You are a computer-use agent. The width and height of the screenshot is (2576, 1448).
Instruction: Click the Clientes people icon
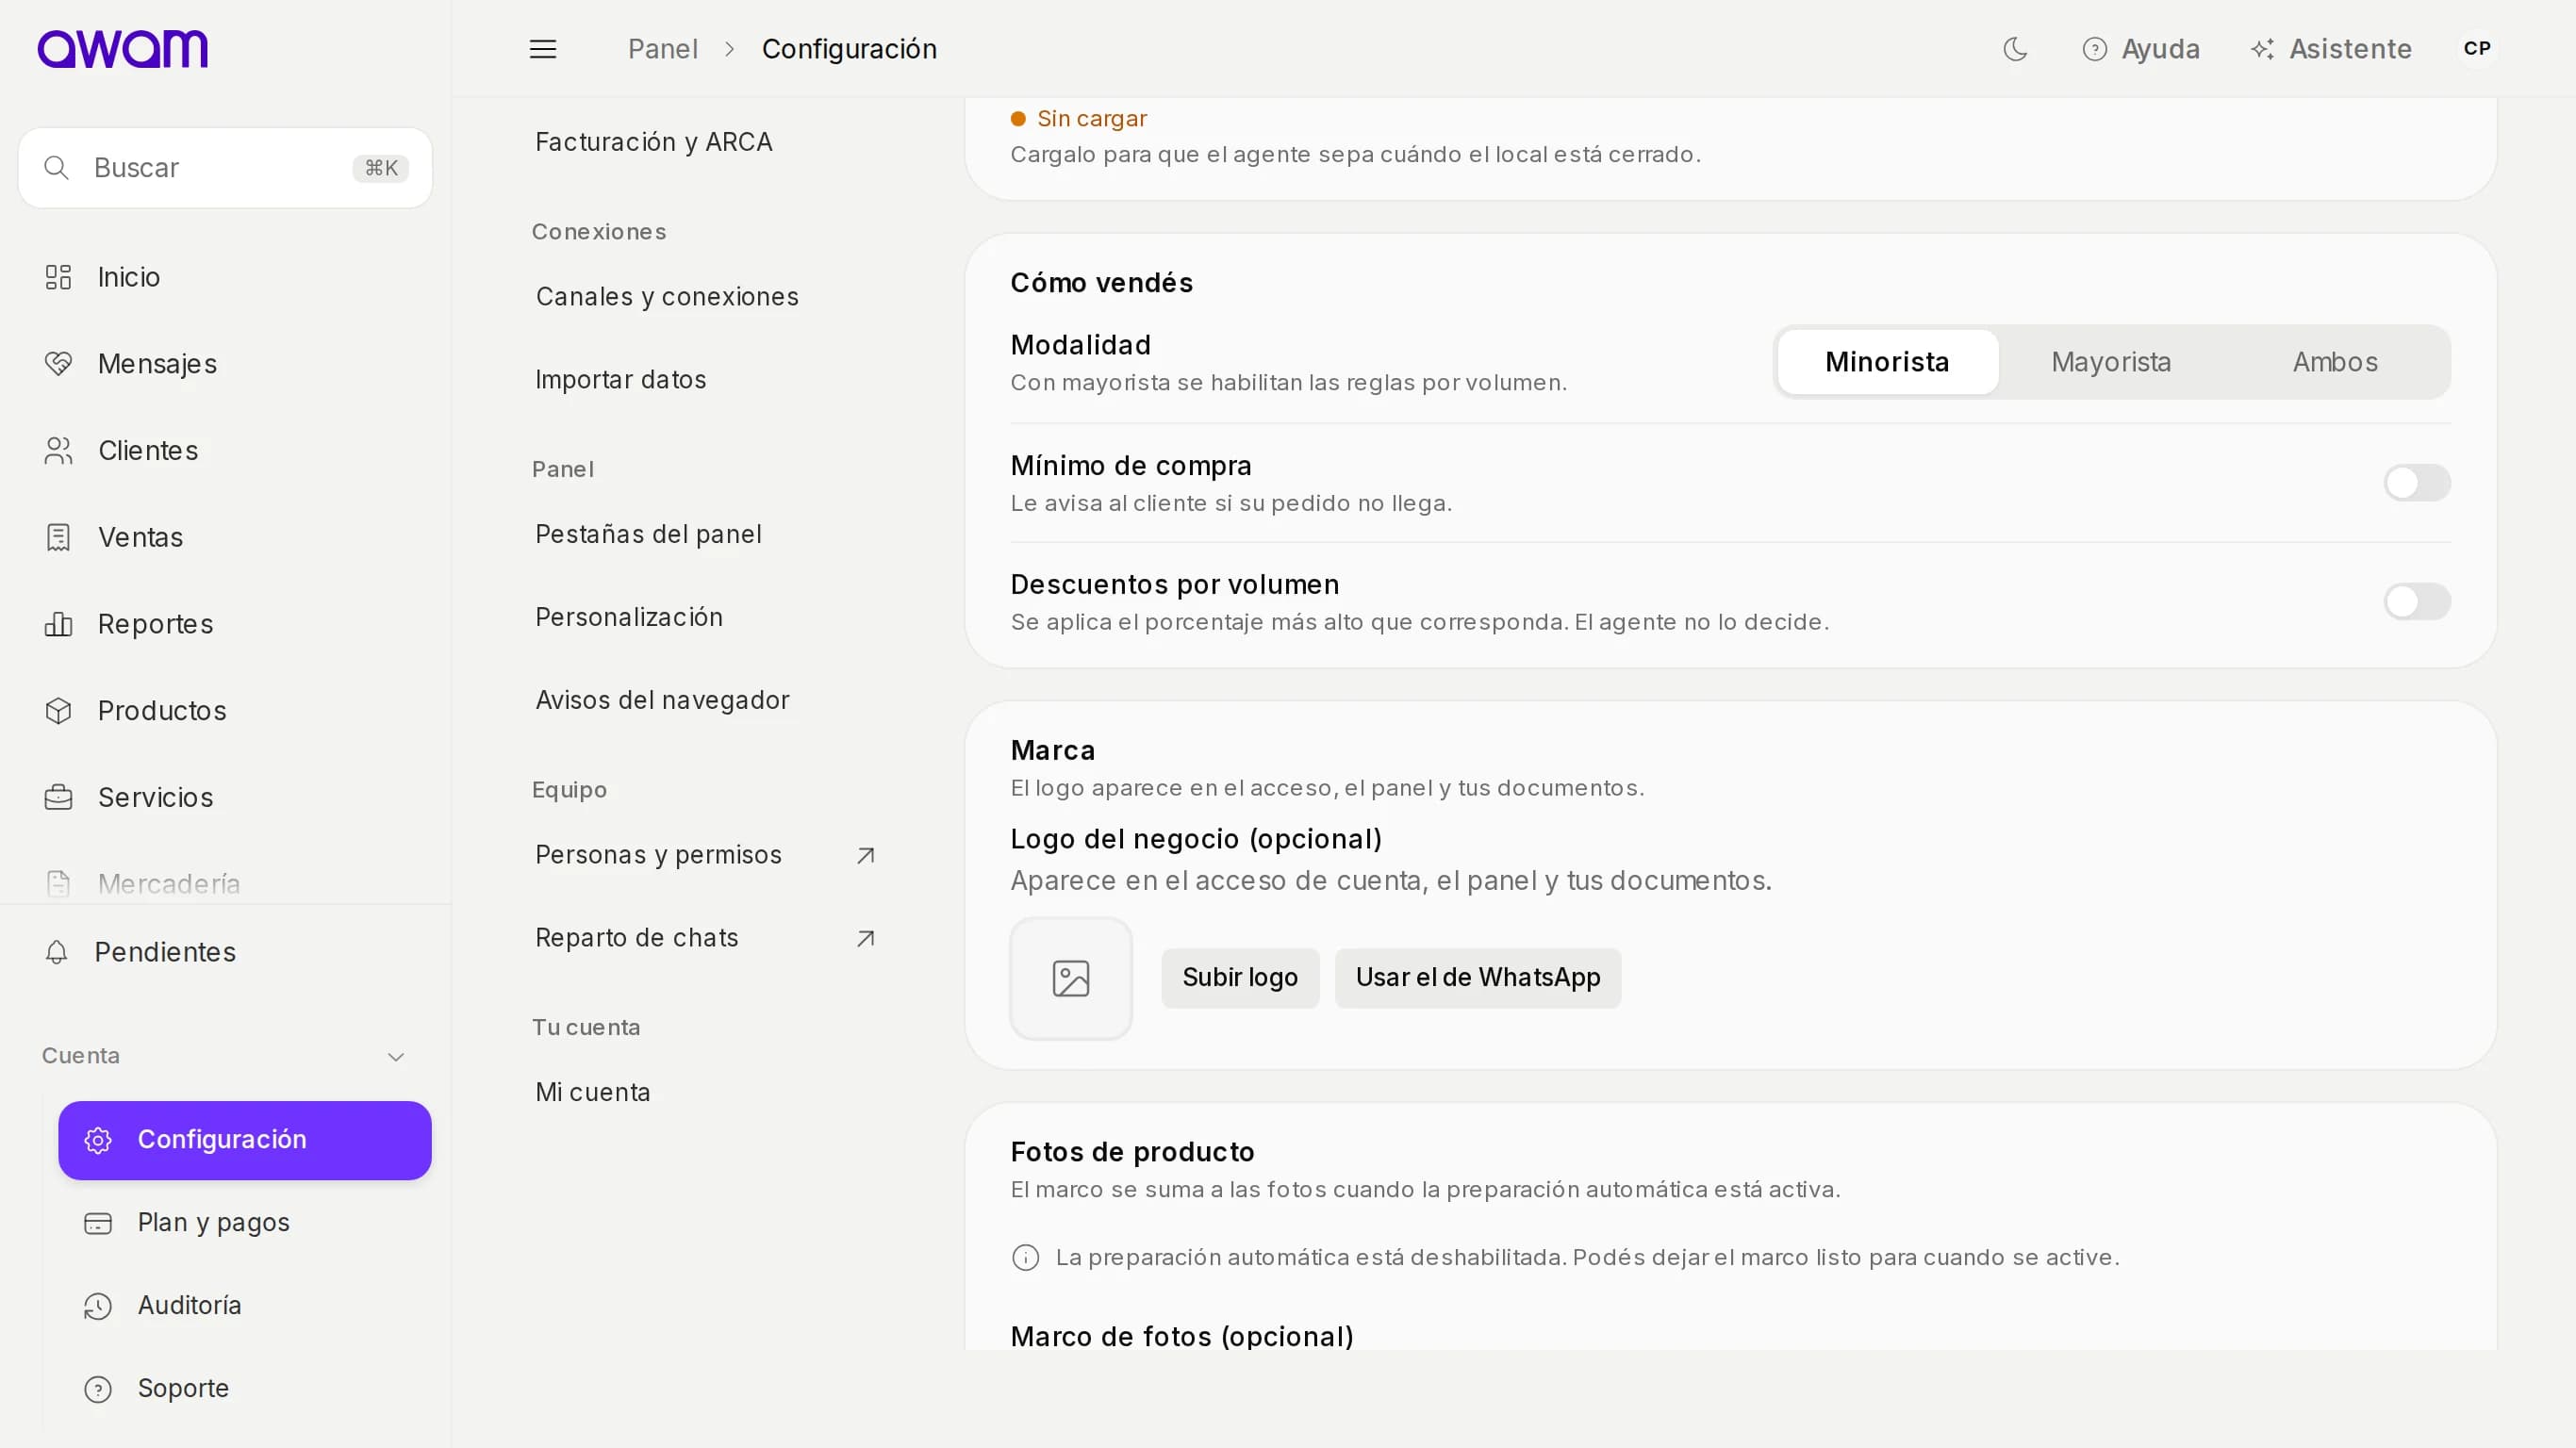pyautogui.click(x=58, y=451)
